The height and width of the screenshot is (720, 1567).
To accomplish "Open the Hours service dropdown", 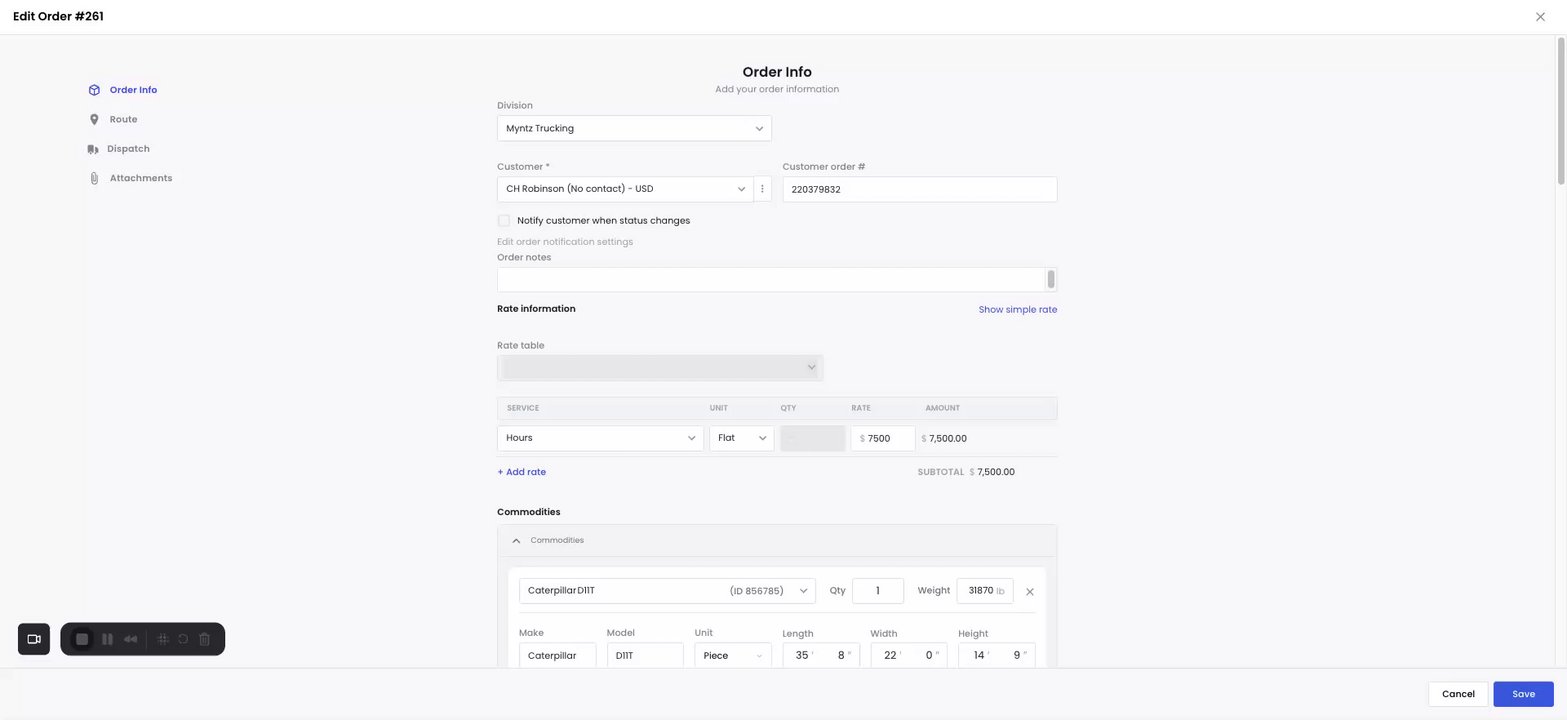I will pos(600,438).
